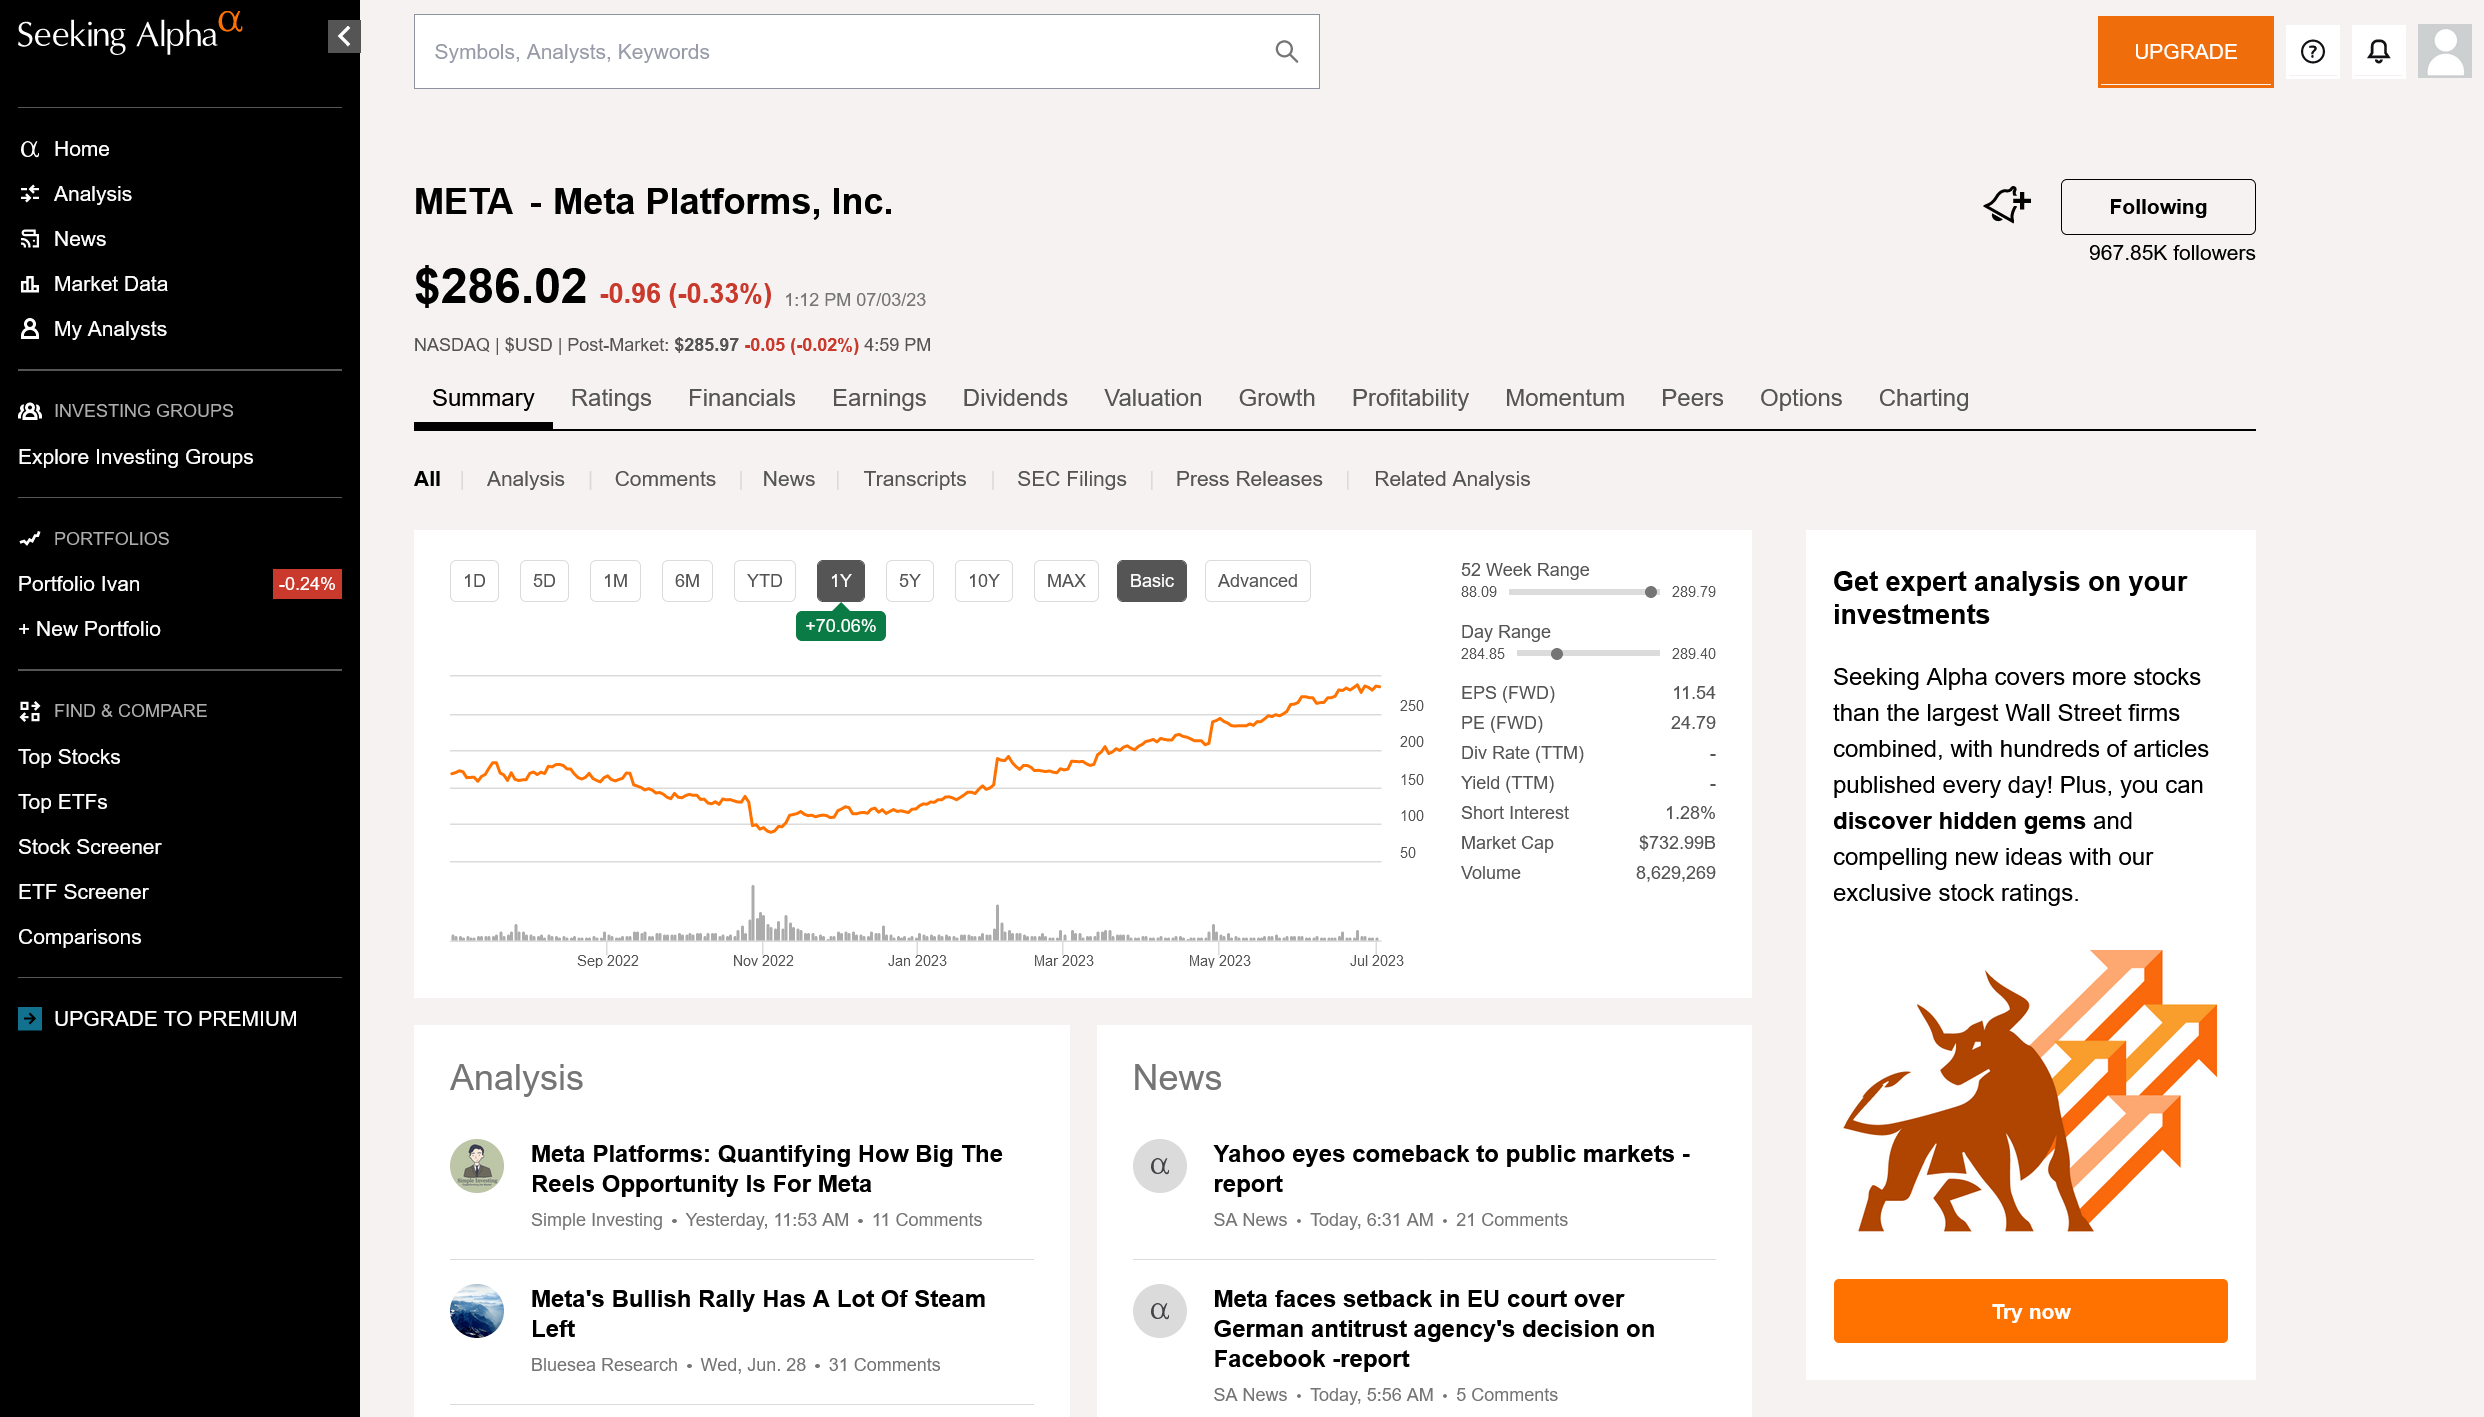Image resolution: width=2484 pixels, height=1417 pixels.
Task: Select the 5Y chart range
Action: [909, 581]
